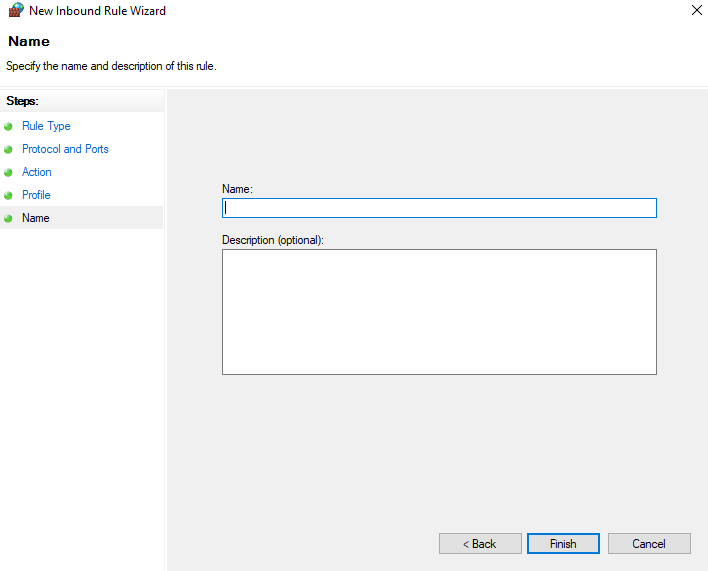
Task: Jump to the Action step
Action: tap(37, 172)
